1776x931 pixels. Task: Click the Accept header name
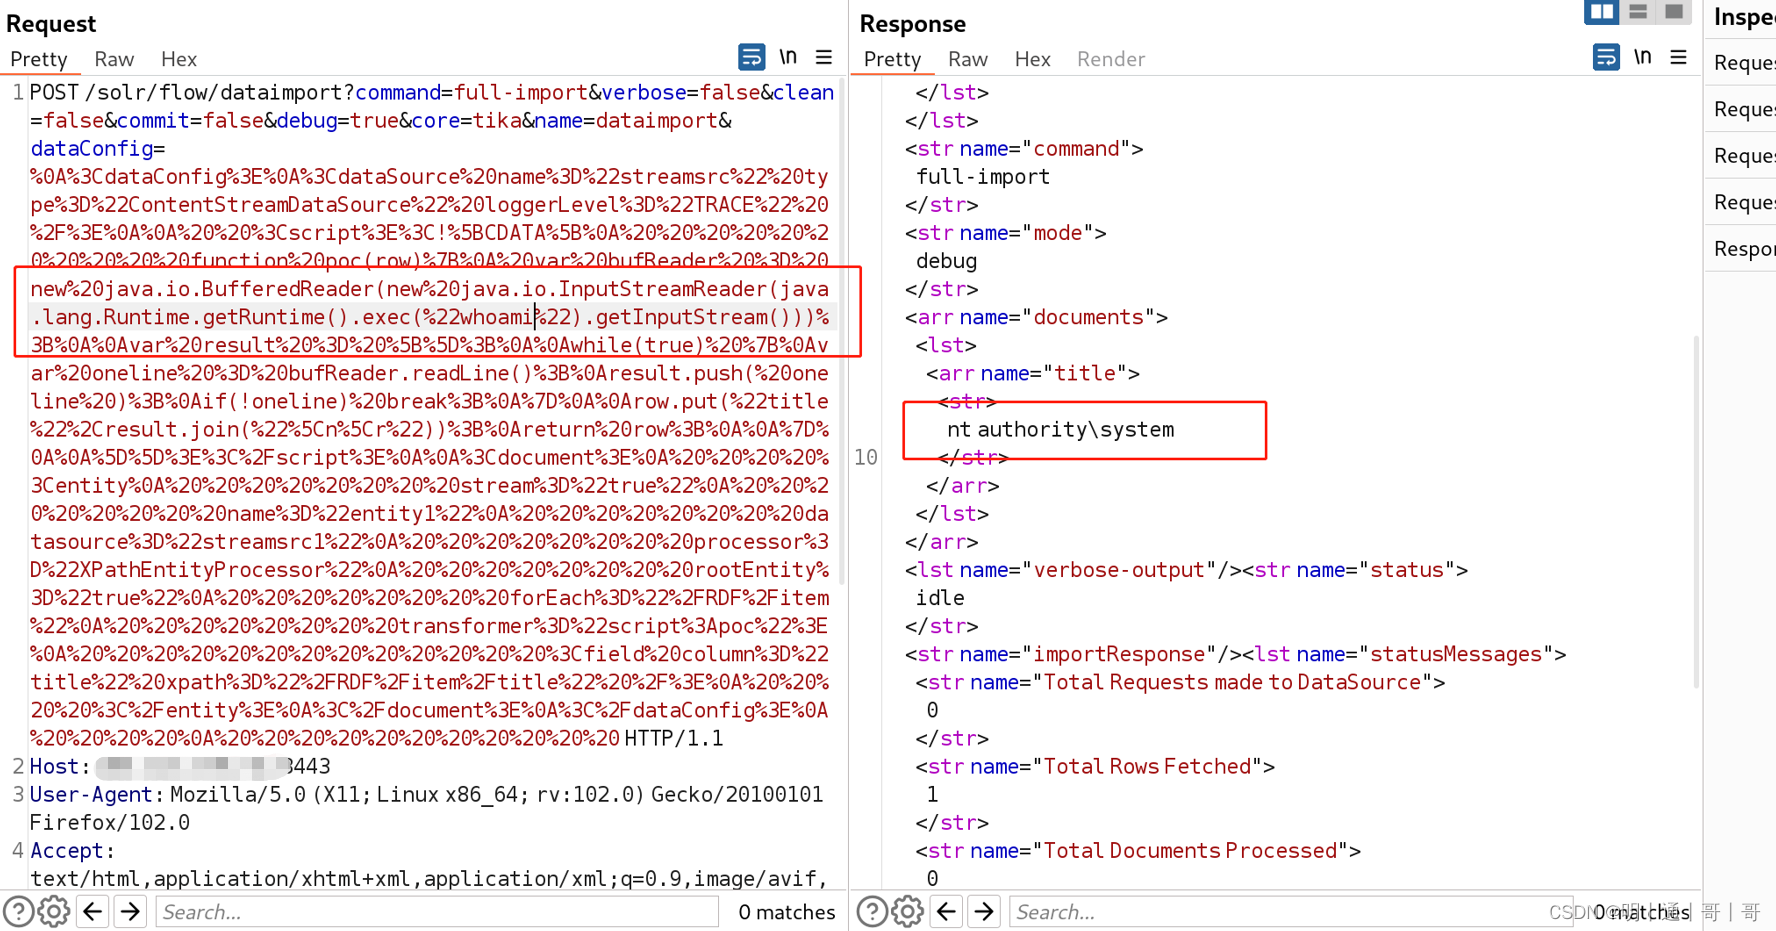coord(67,850)
